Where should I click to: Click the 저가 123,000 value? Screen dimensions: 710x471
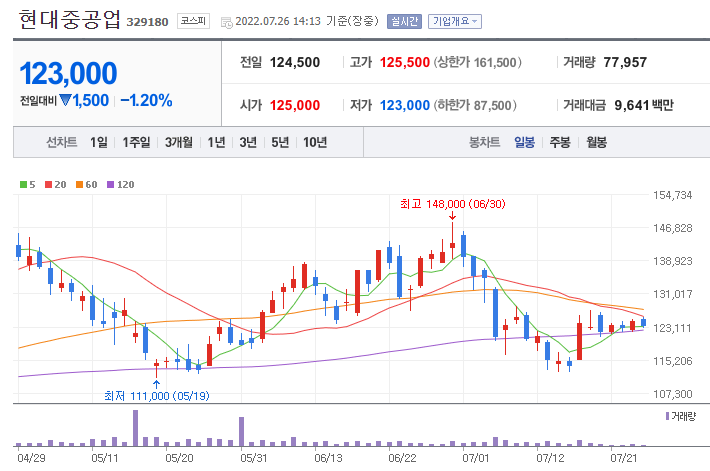[404, 105]
